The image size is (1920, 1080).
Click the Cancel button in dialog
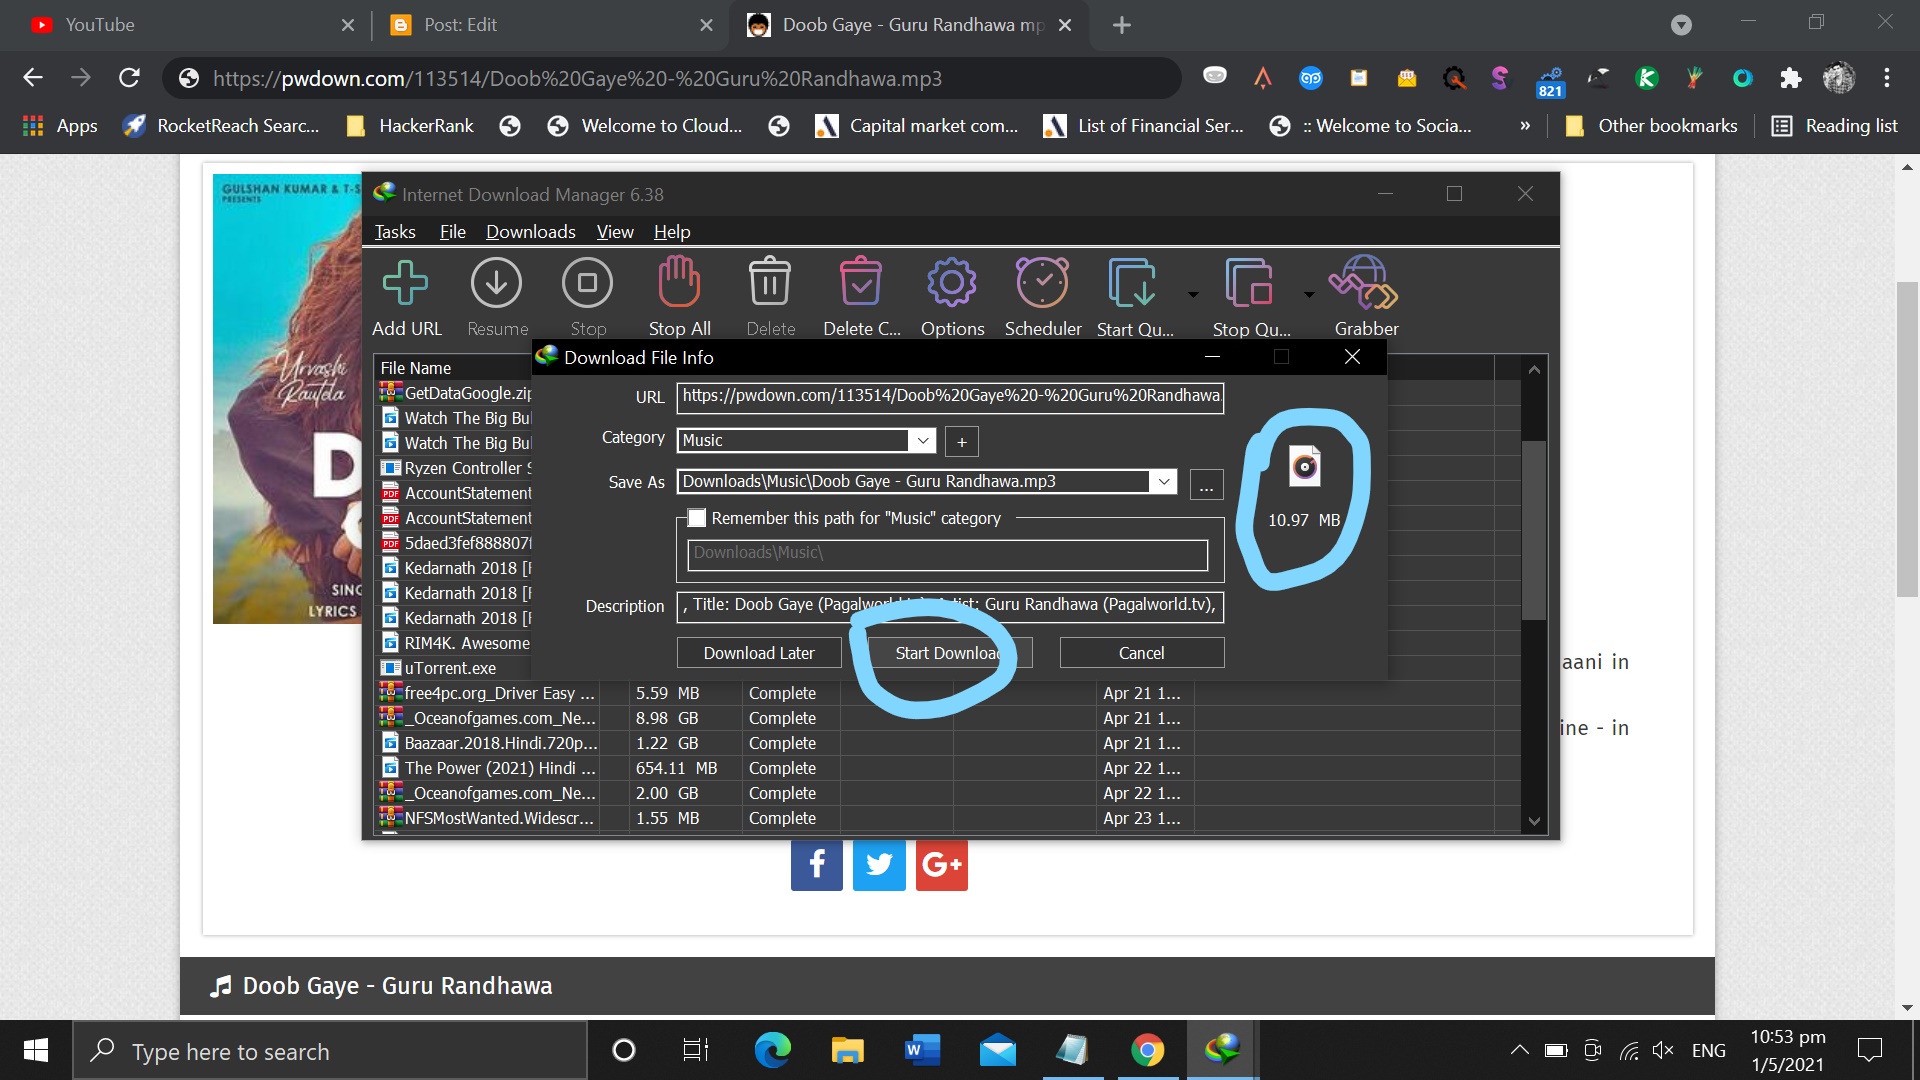[x=1141, y=653]
